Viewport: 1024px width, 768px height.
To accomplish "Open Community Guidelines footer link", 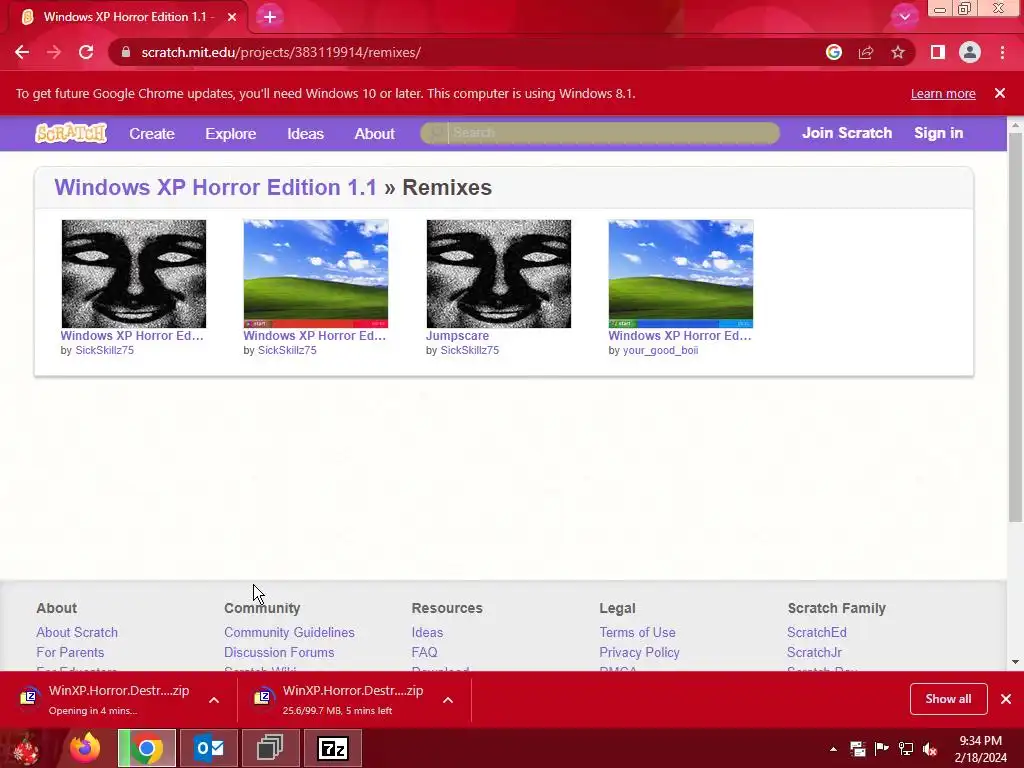I will (x=289, y=632).
